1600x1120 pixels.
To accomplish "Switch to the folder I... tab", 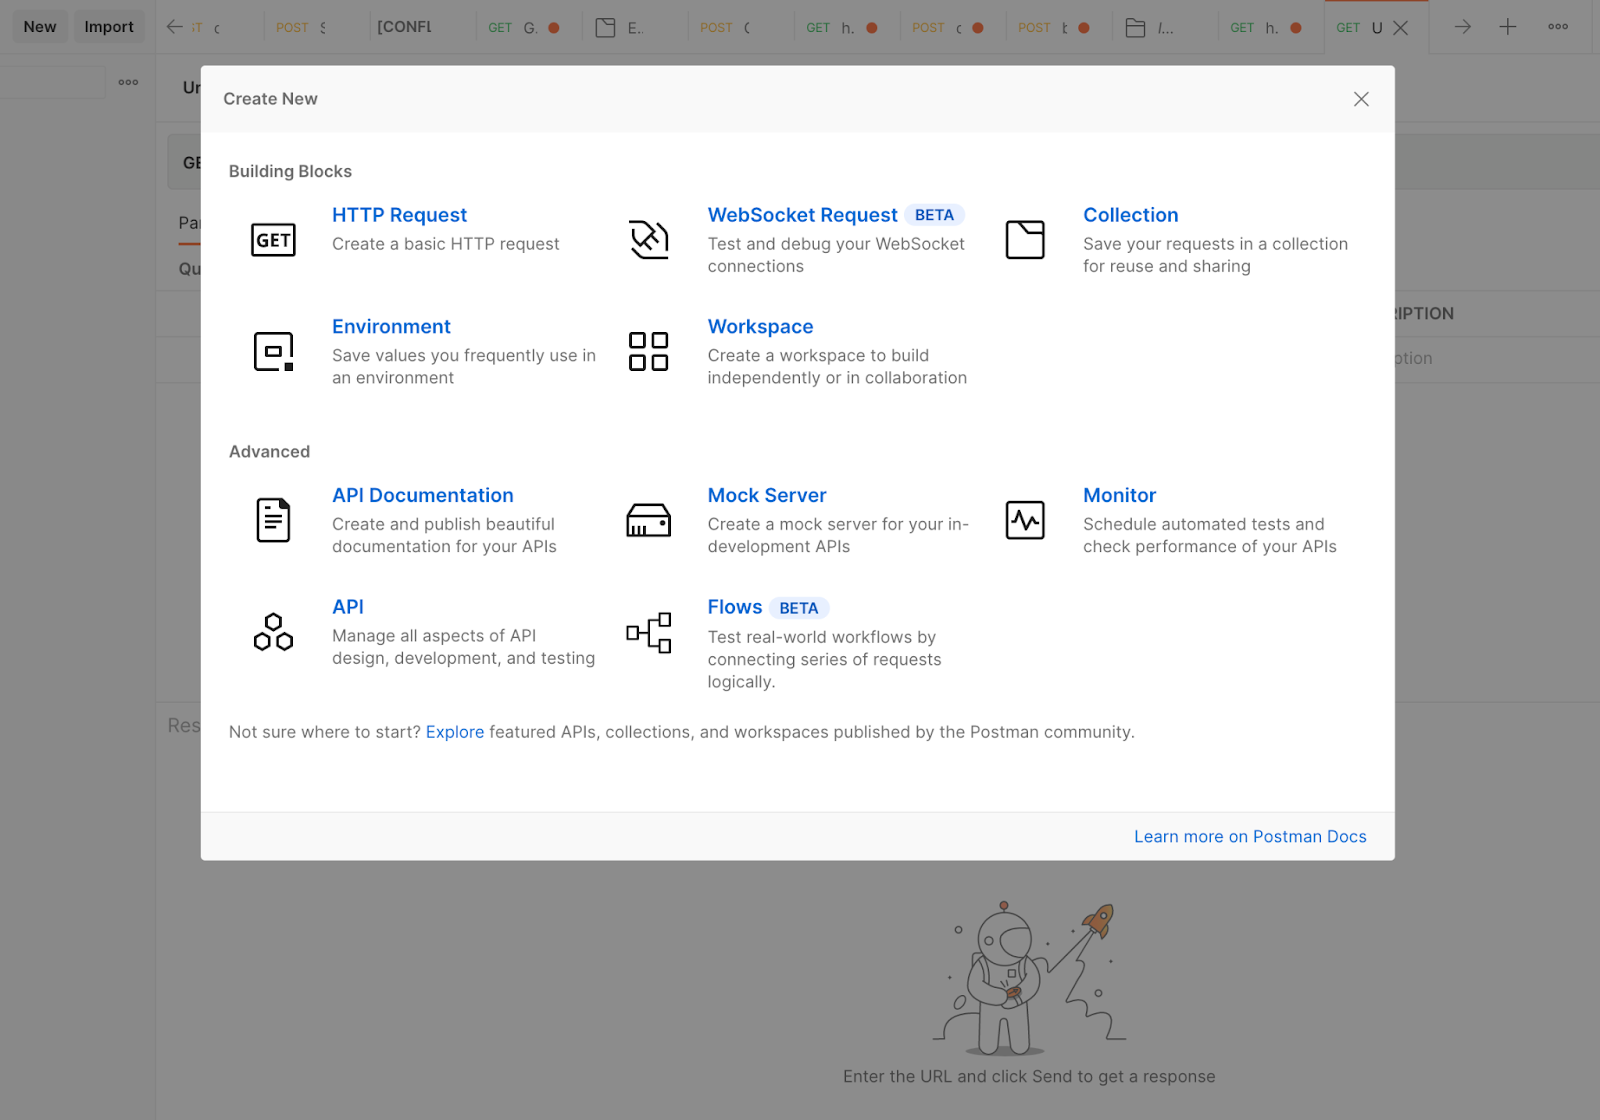I will [1165, 27].
